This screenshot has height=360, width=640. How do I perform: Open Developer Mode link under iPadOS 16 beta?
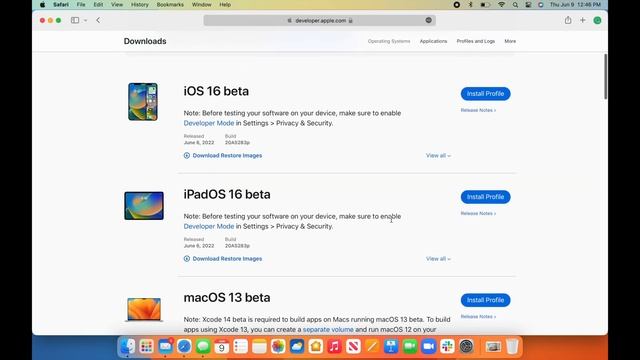pos(209,226)
